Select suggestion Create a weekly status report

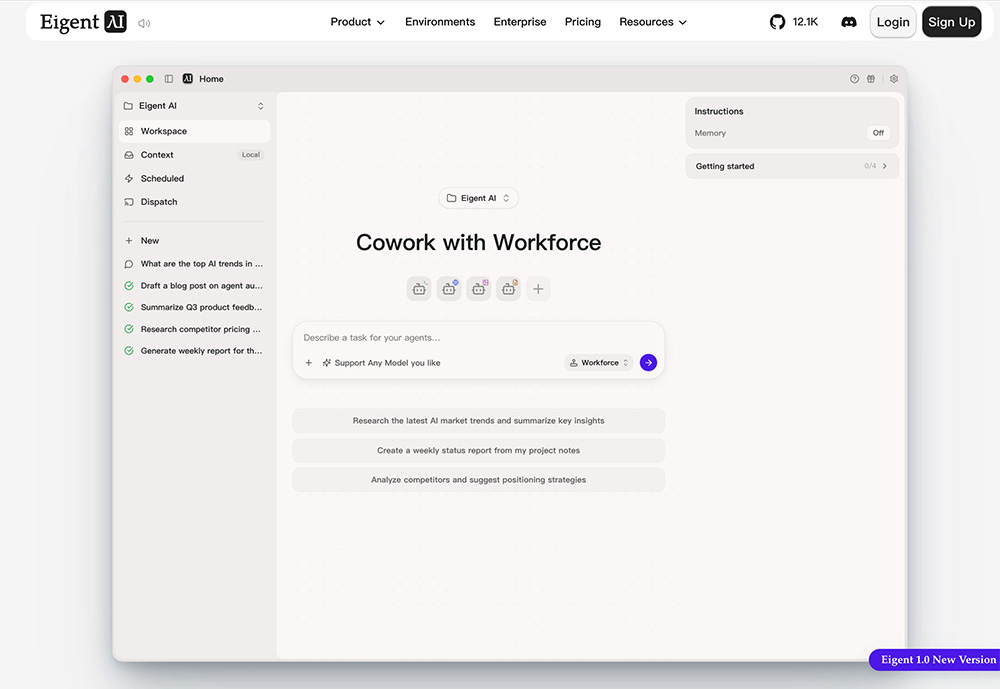pyautogui.click(x=478, y=450)
